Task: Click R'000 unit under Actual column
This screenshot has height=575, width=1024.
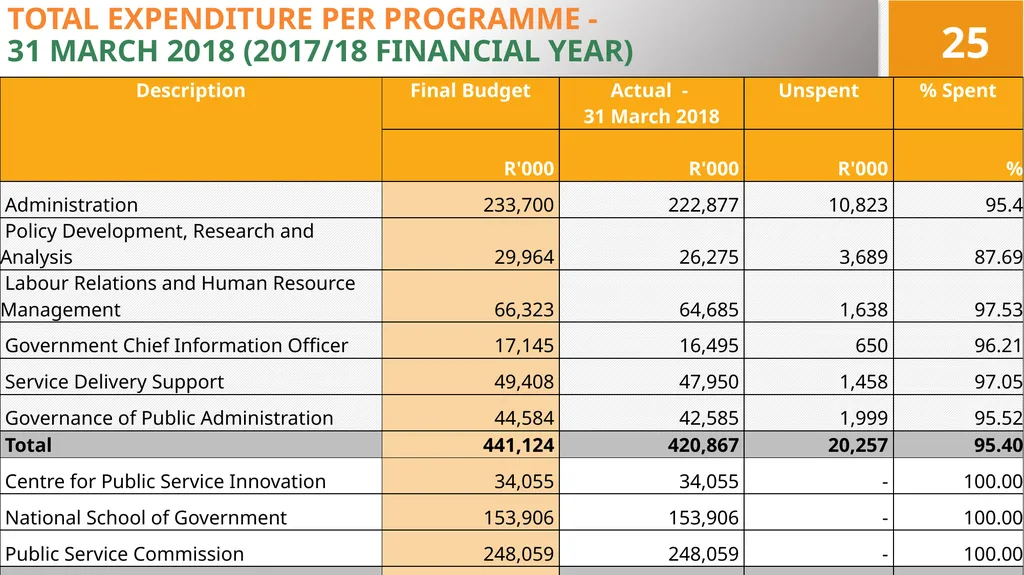Action: [x=713, y=169]
